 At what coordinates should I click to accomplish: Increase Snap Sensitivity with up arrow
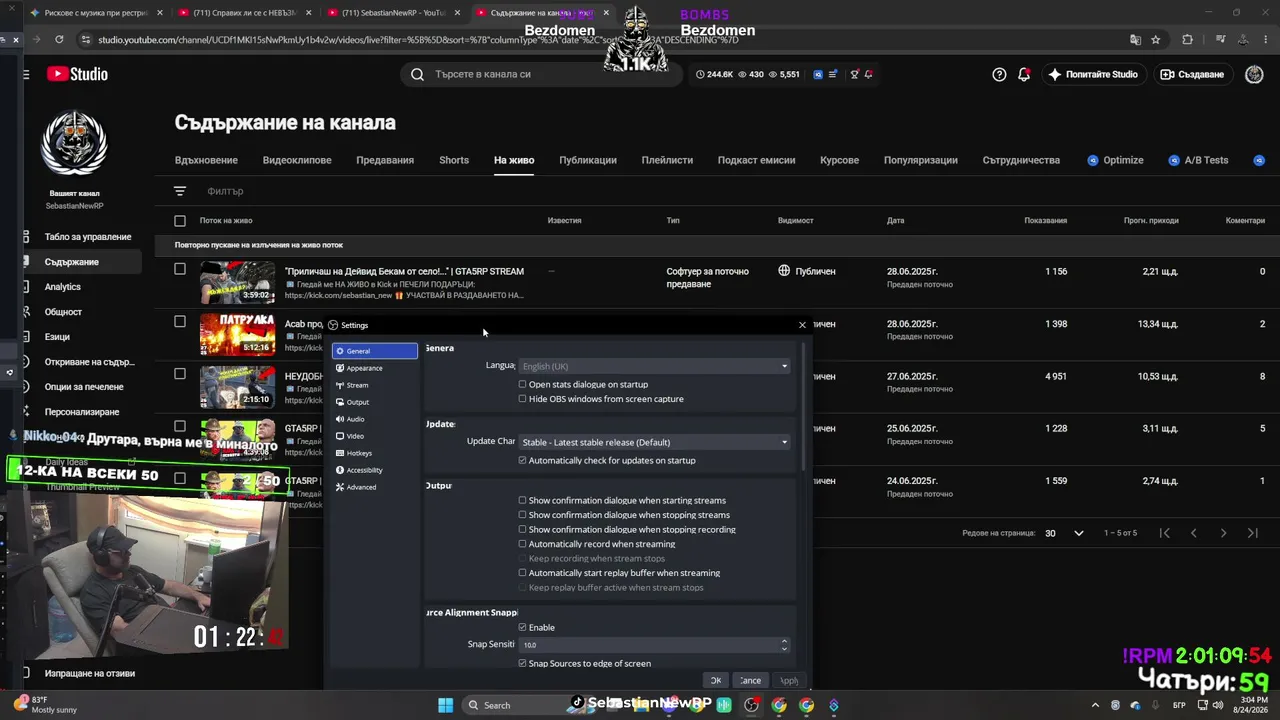[x=784, y=641]
